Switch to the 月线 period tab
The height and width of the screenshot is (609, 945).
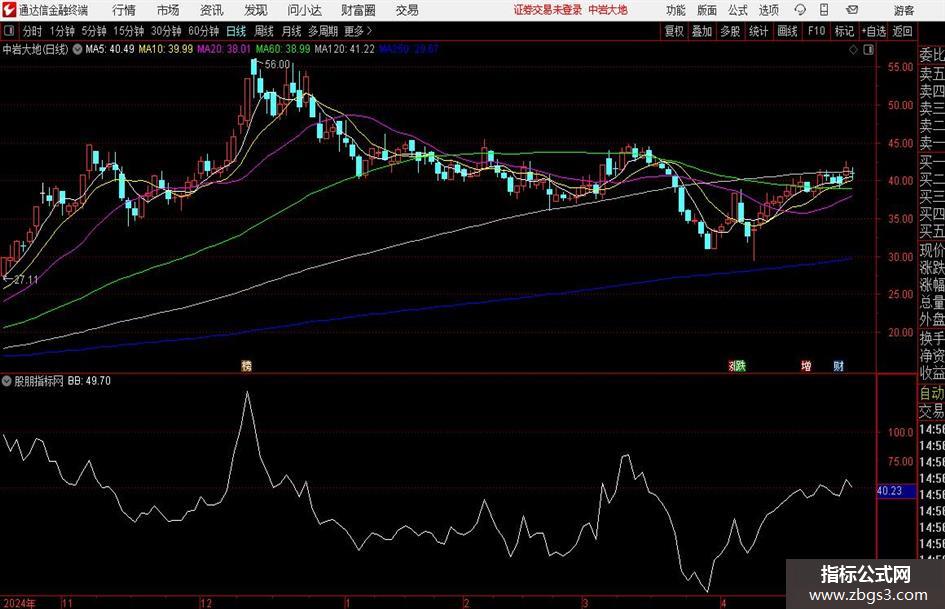291,31
